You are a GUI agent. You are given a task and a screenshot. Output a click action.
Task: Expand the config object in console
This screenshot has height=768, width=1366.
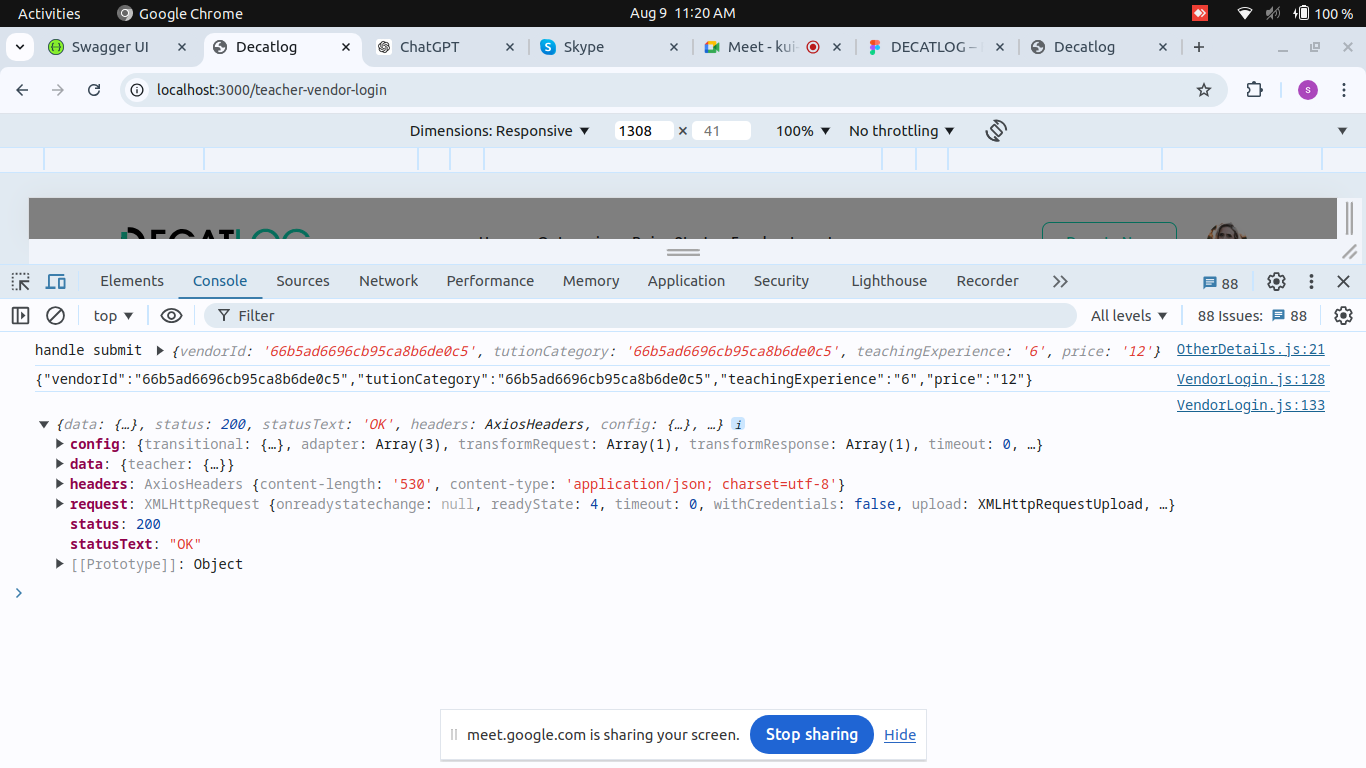pos(61,444)
